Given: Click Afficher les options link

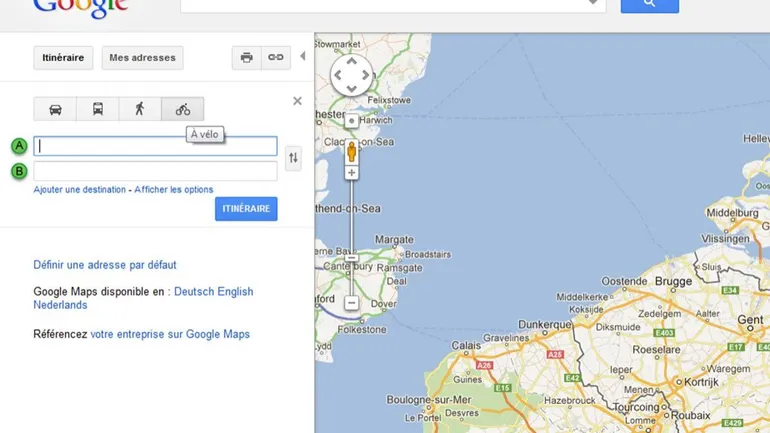Looking at the screenshot, I should (x=174, y=189).
